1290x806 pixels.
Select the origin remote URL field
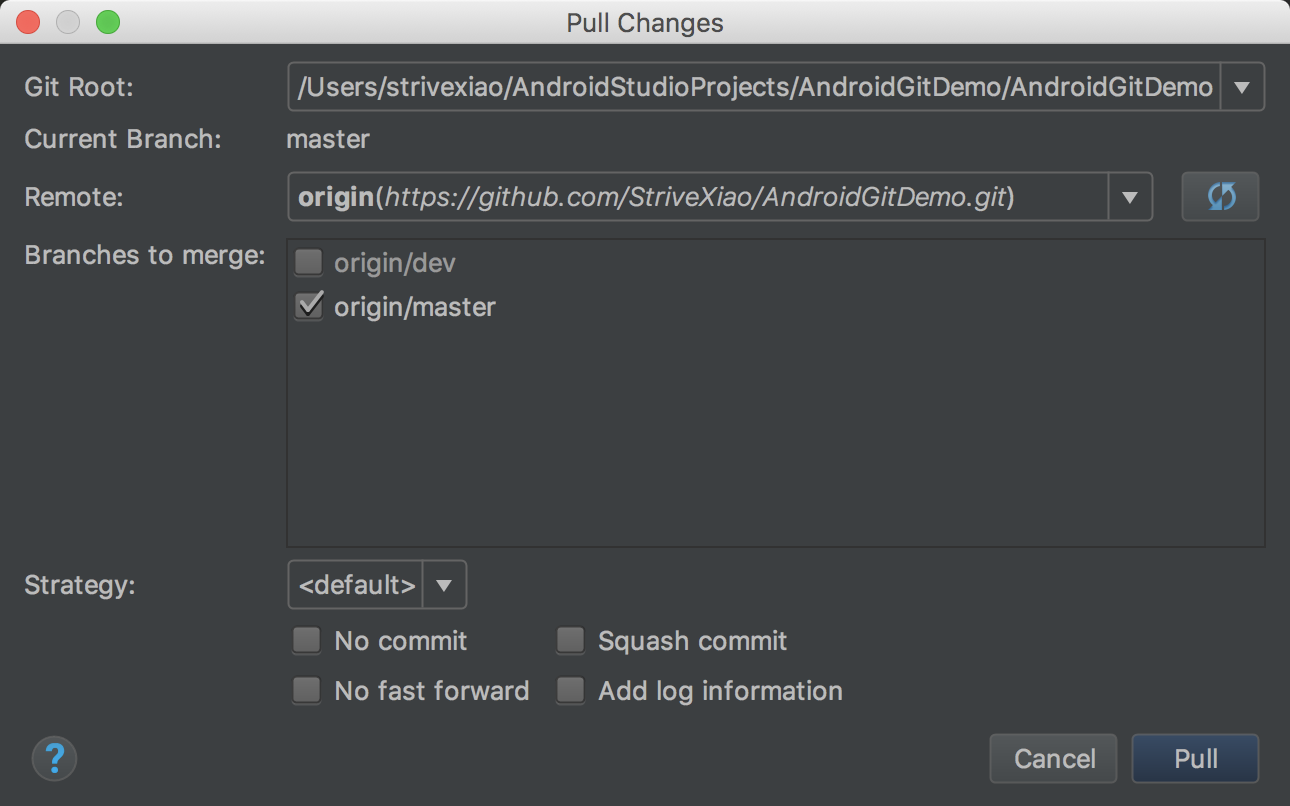click(x=697, y=197)
